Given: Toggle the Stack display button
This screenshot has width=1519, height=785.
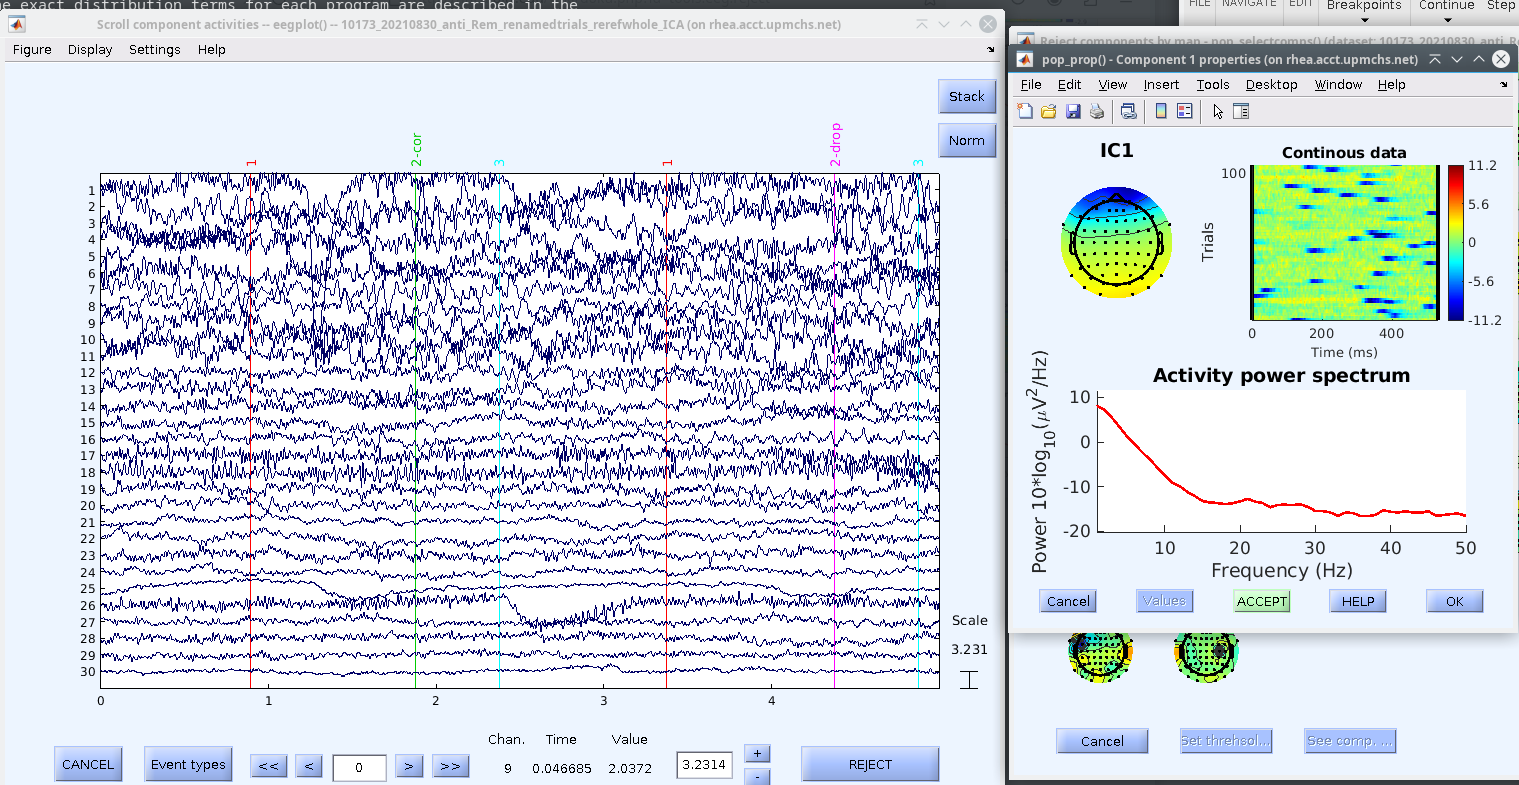Looking at the screenshot, I should click(966, 97).
